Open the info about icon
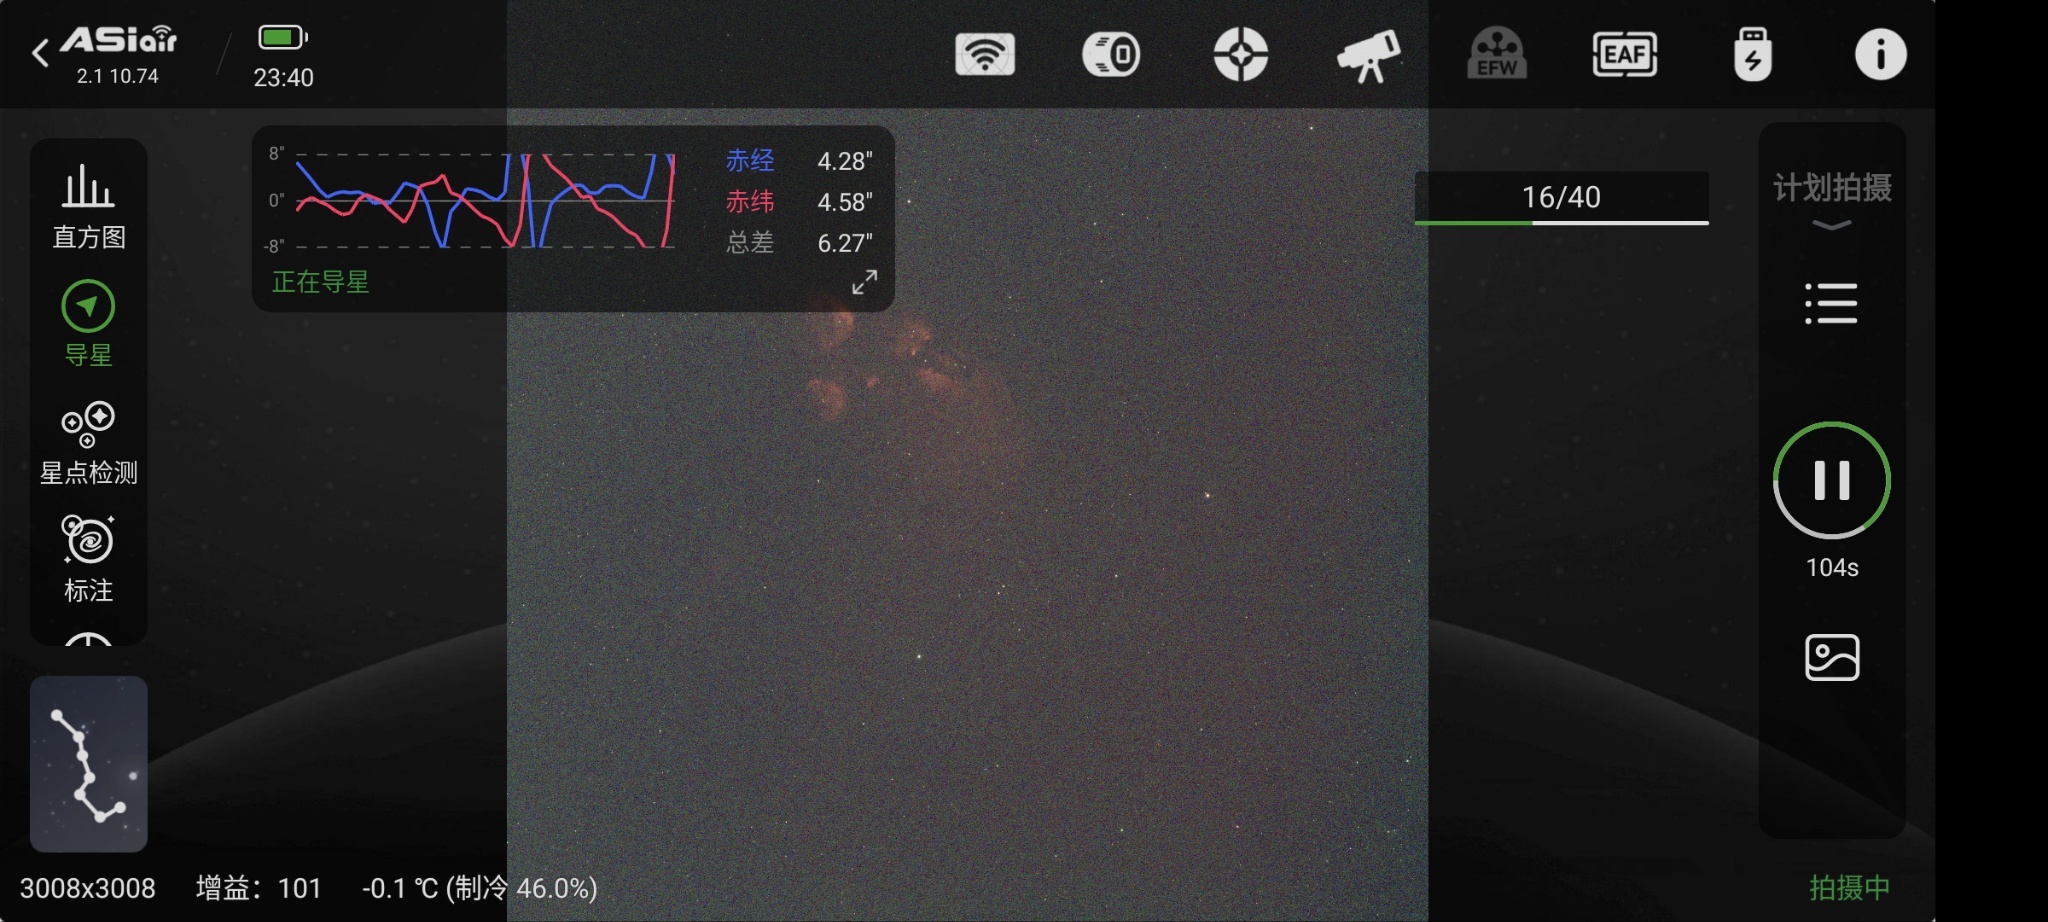Image resolution: width=2048 pixels, height=922 pixels. pos(1881,54)
